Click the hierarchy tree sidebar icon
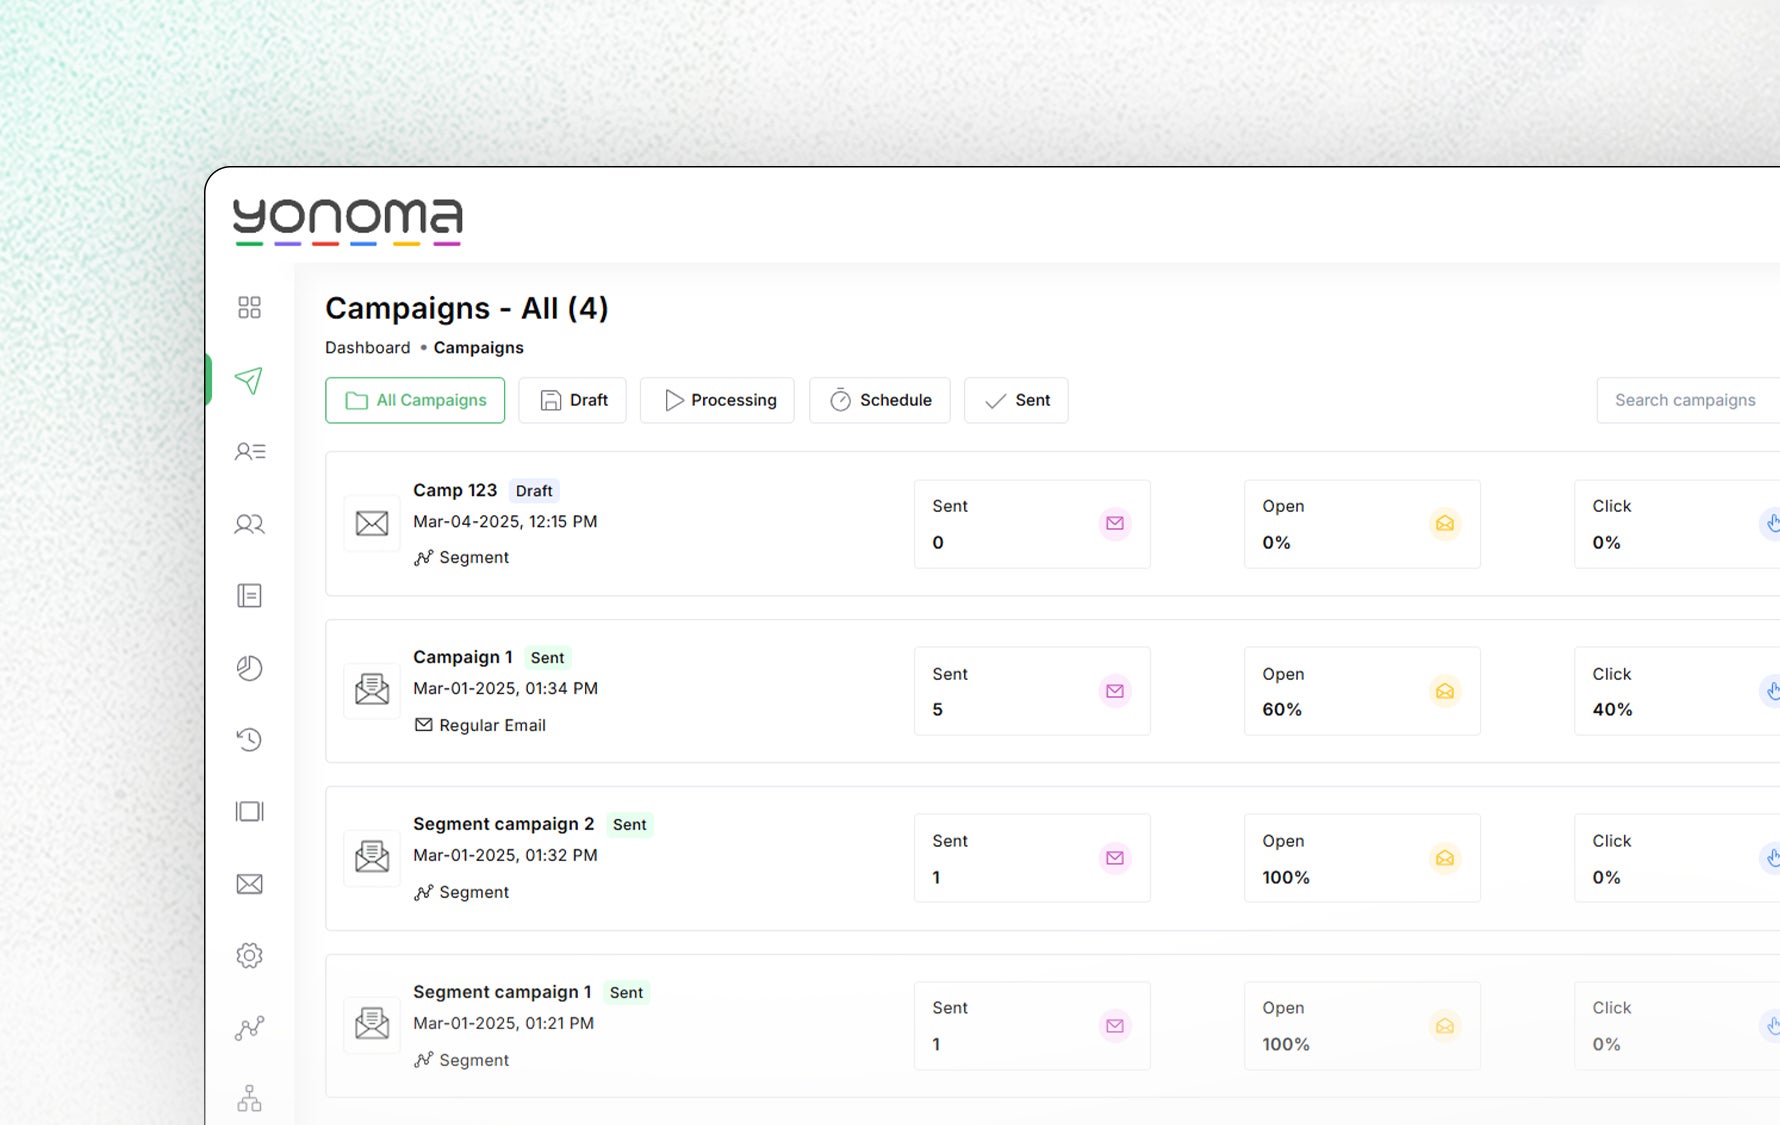1780x1125 pixels. pos(249,1098)
